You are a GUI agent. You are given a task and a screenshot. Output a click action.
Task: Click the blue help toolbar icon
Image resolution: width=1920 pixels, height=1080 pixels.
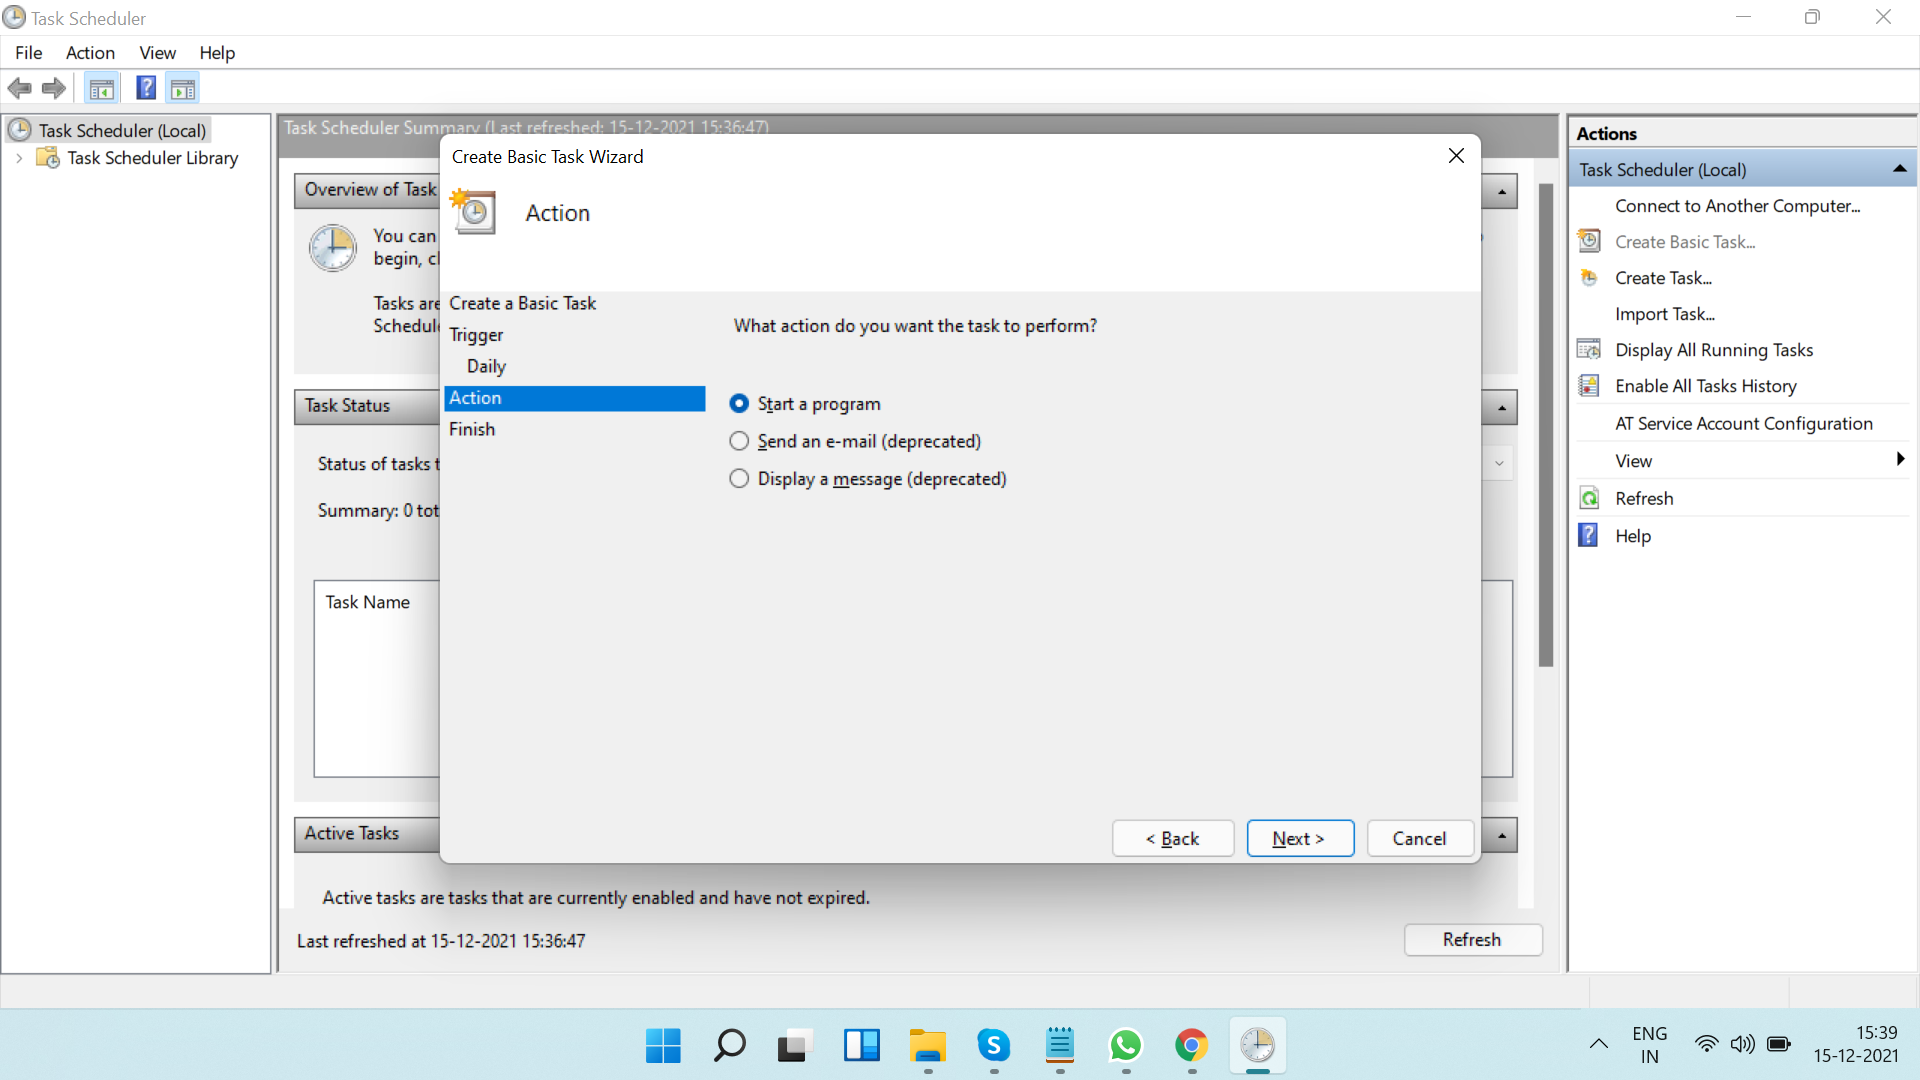pos(146,88)
